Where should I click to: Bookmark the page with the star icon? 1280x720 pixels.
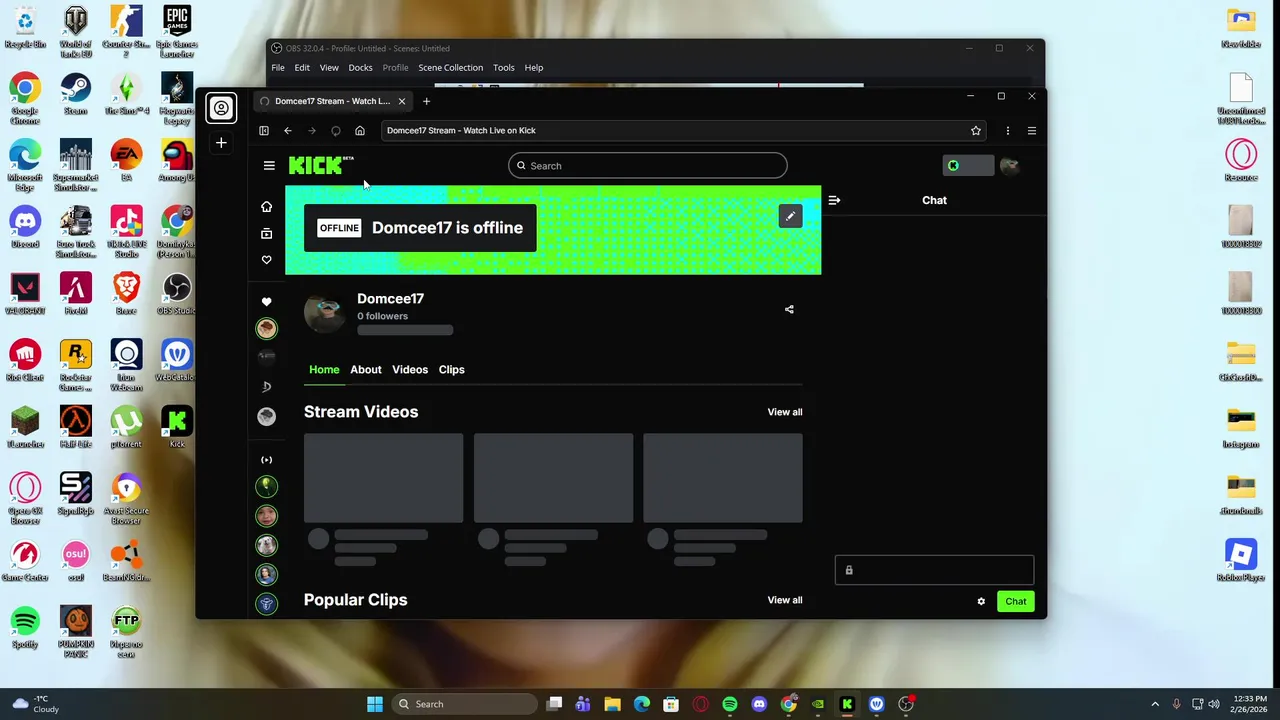coord(976,131)
